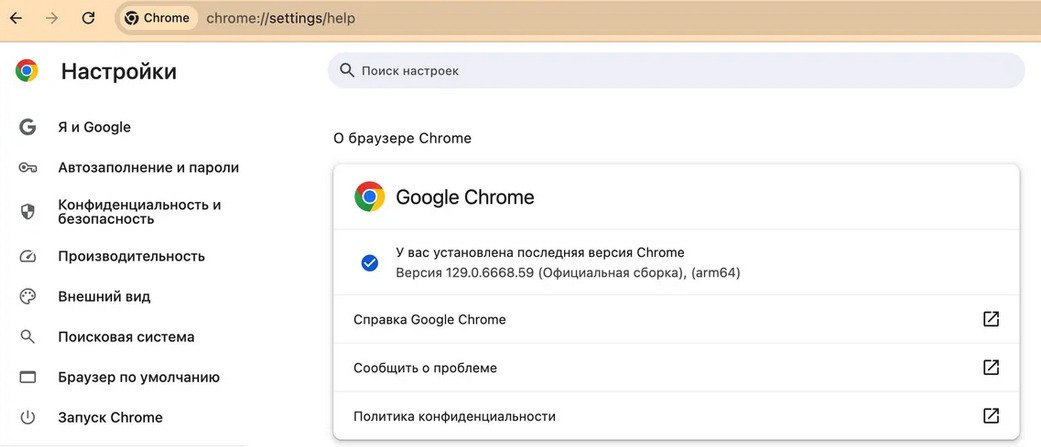Click external link icon for Справка Google Chrome

(x=991, y=319)
